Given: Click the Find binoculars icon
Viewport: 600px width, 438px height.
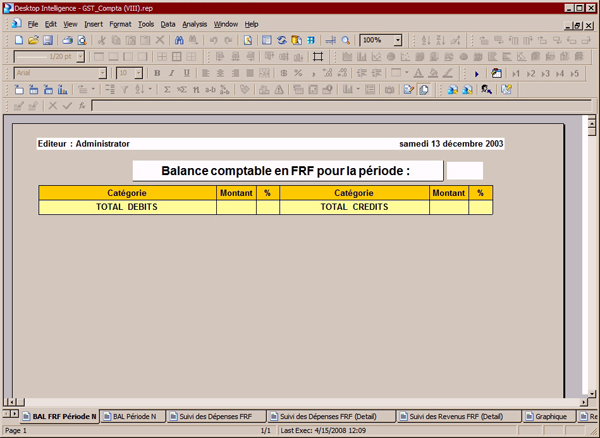Looking at the screenshot, I should coord(180,40).
